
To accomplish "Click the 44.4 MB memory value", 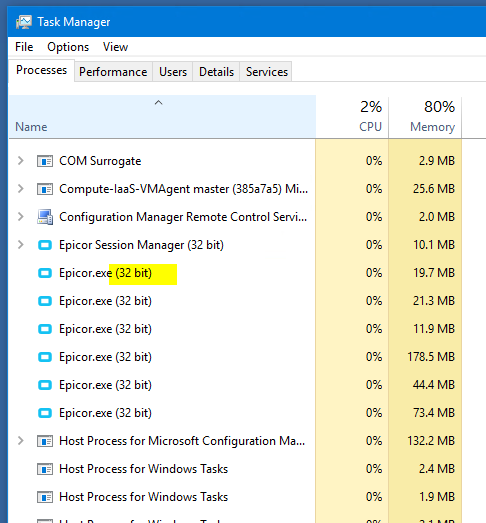I will (x=434, y=385).
